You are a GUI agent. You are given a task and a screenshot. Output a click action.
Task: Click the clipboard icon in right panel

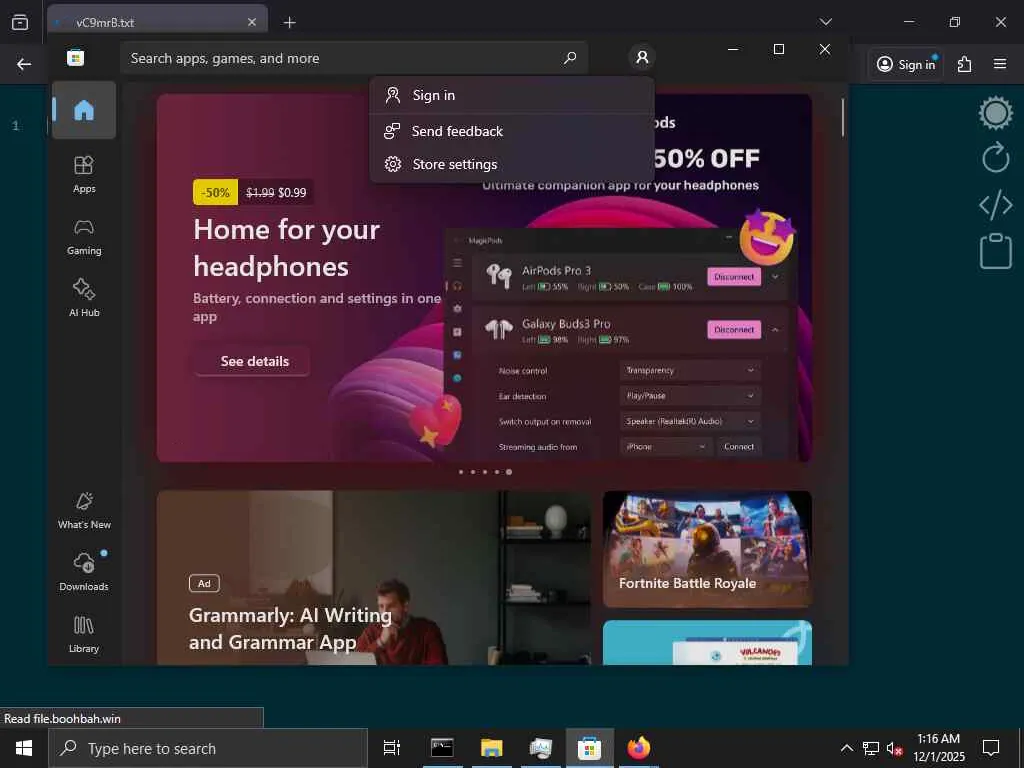[x=995, y=251]
